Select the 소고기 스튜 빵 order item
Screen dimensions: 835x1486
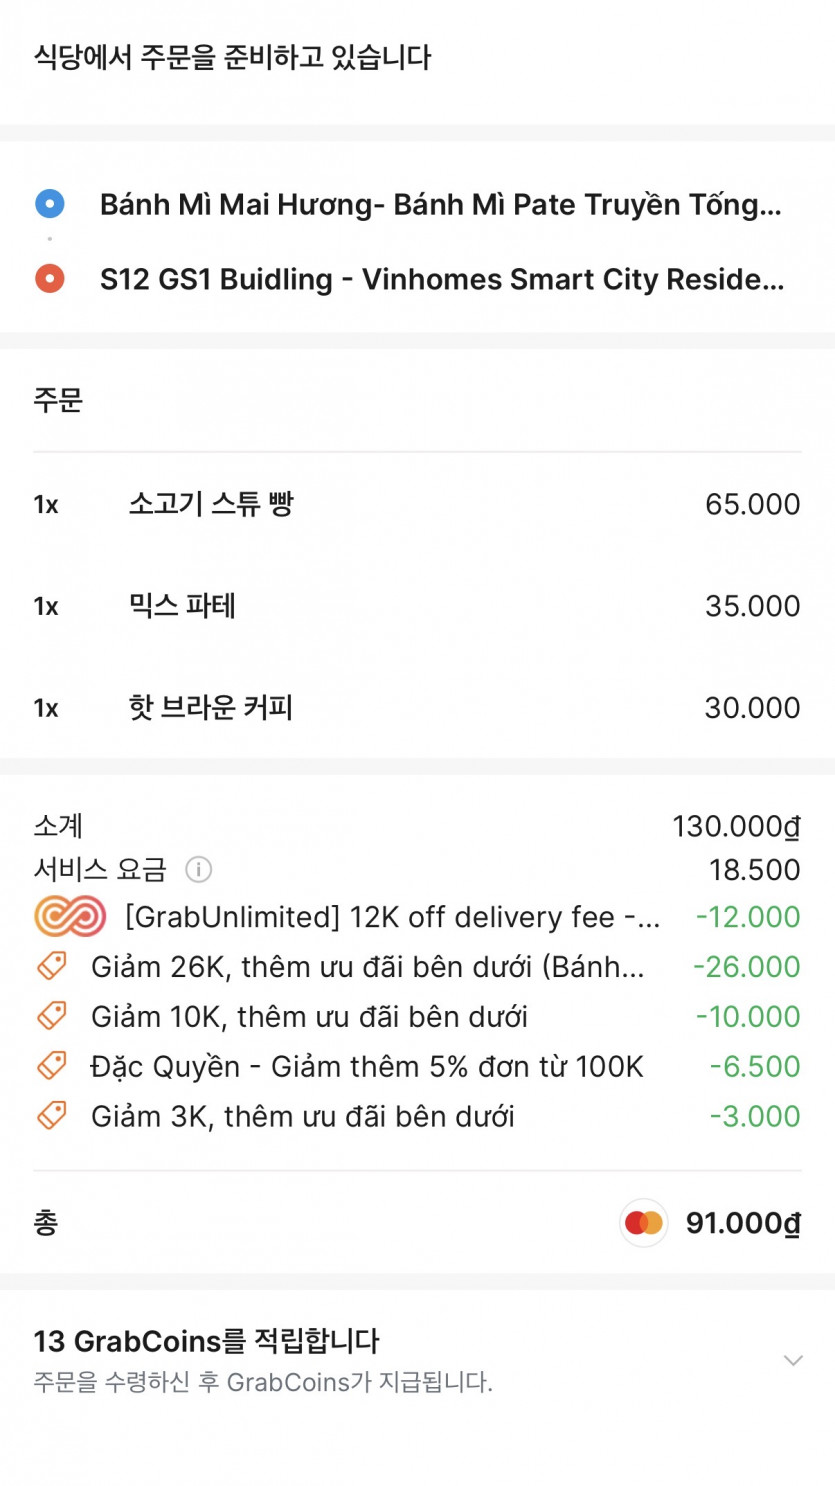[211, 504]
